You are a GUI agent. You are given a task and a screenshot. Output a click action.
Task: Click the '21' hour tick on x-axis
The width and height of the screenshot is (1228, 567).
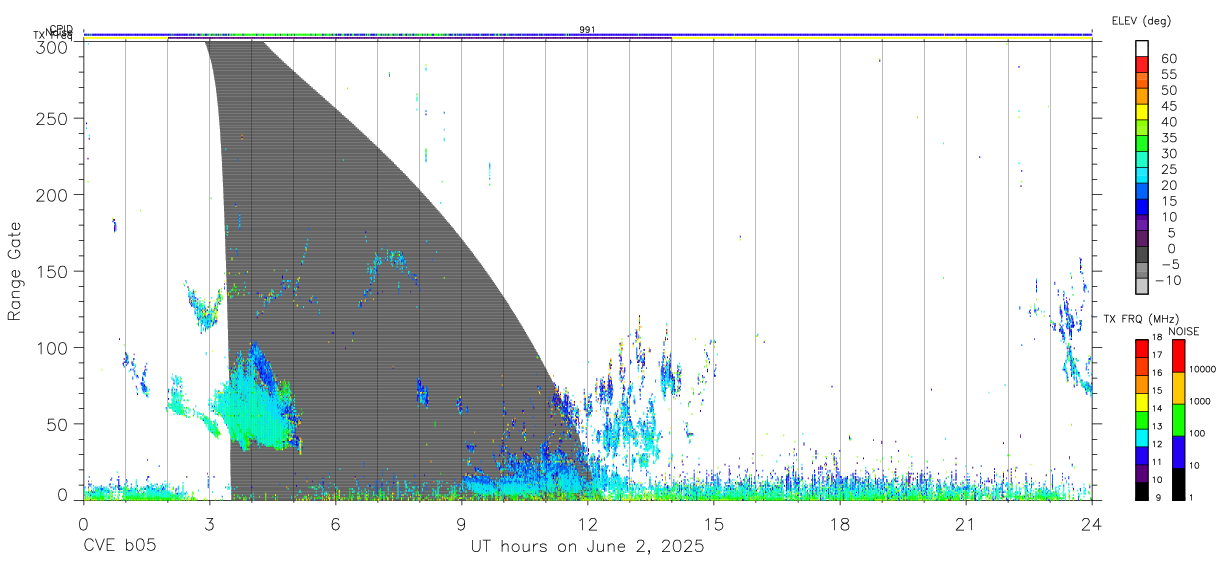tap(966, 523)
